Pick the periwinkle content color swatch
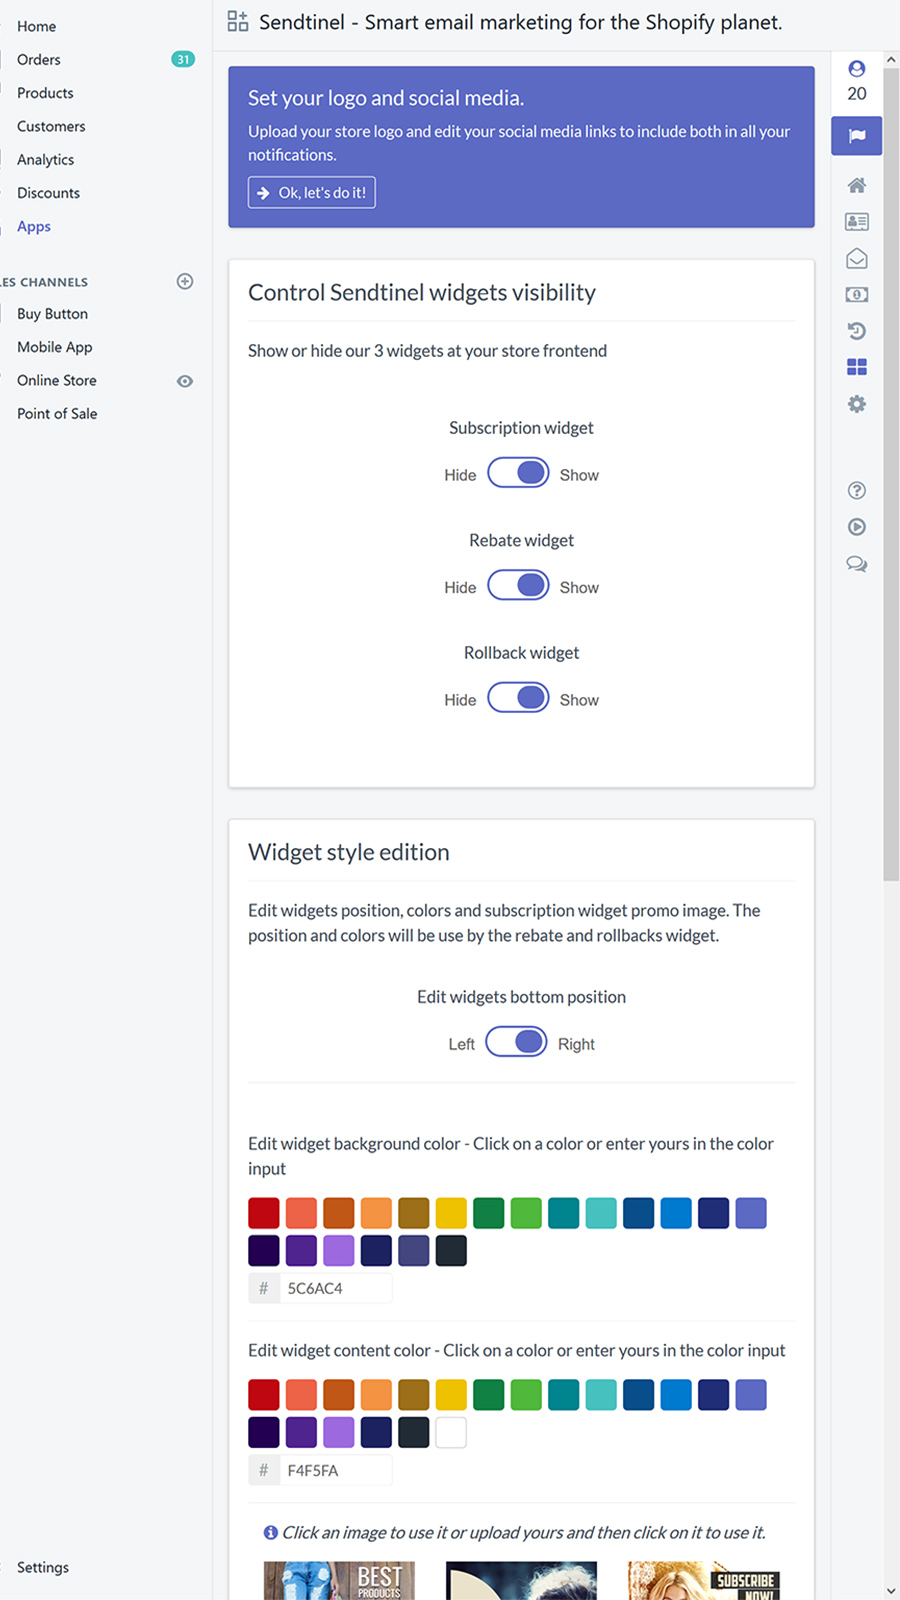900x1600 pixels. tap(751, 1395)
